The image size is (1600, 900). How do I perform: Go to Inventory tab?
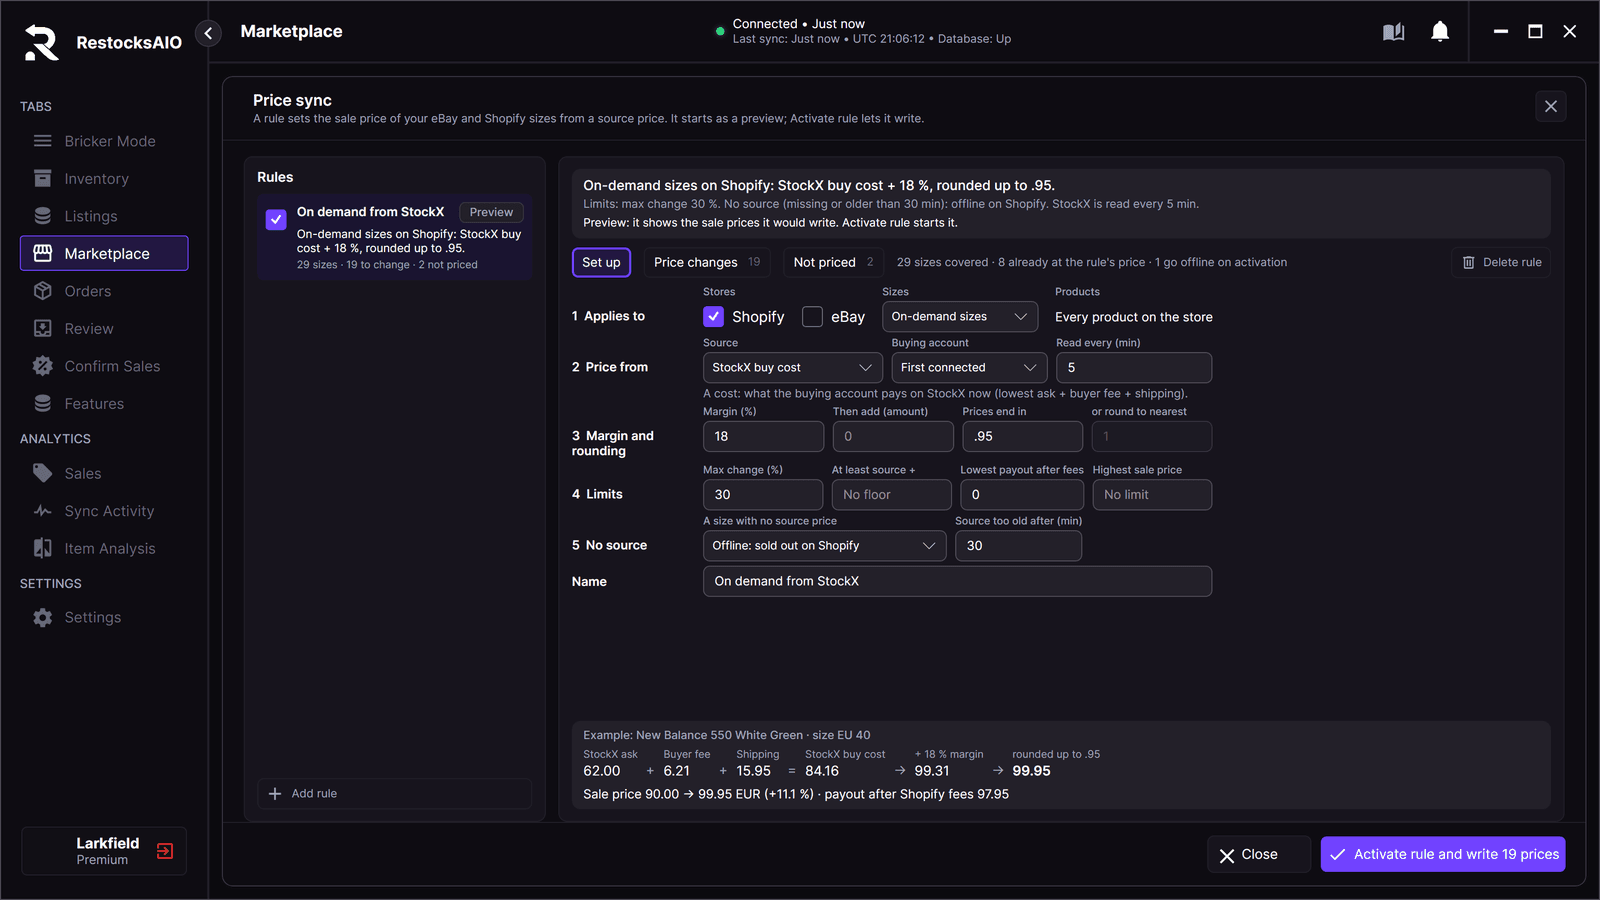(x=104, y=179)
